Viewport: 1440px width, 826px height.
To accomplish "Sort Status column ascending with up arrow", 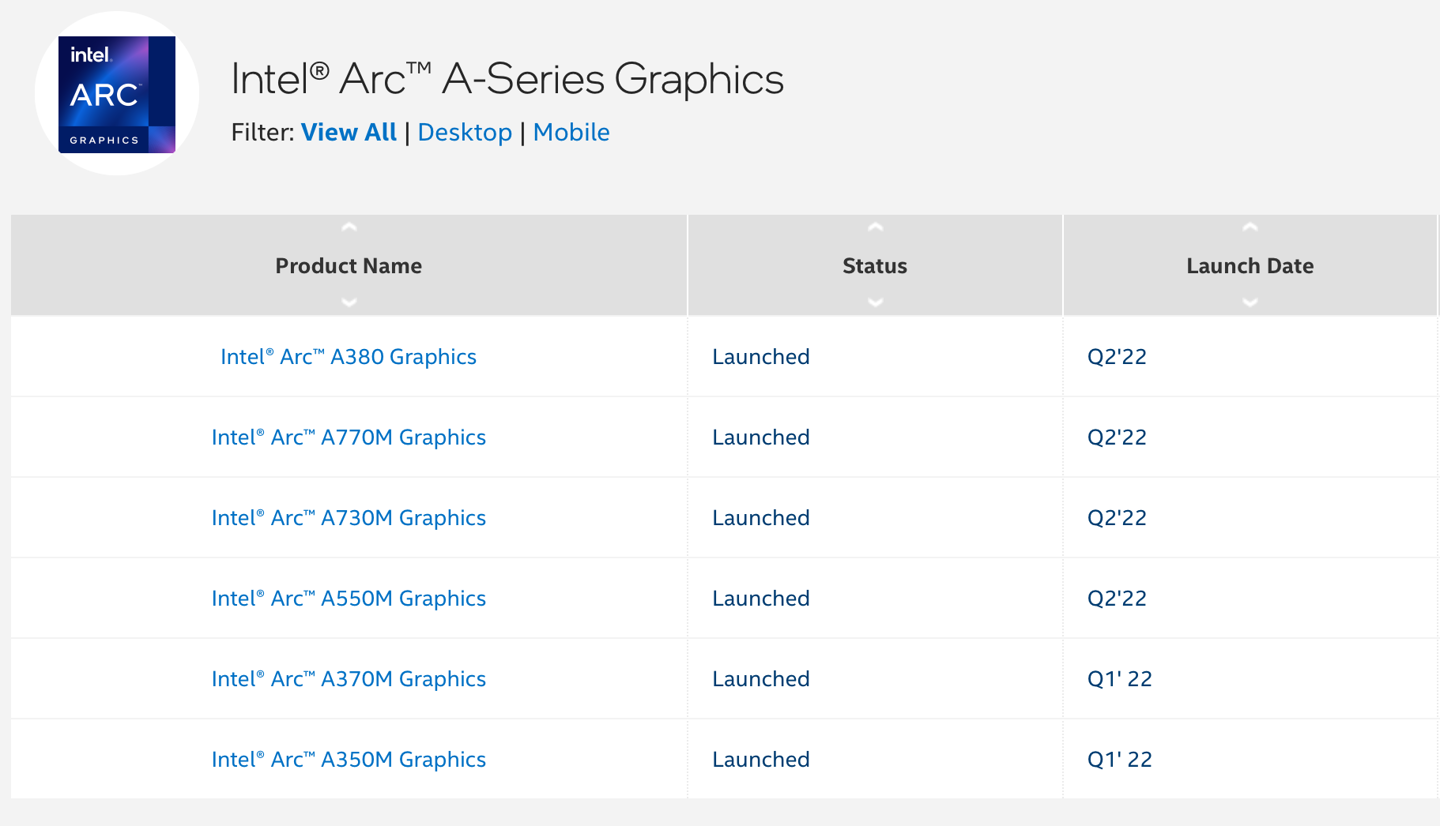I will tap(875, 228).
